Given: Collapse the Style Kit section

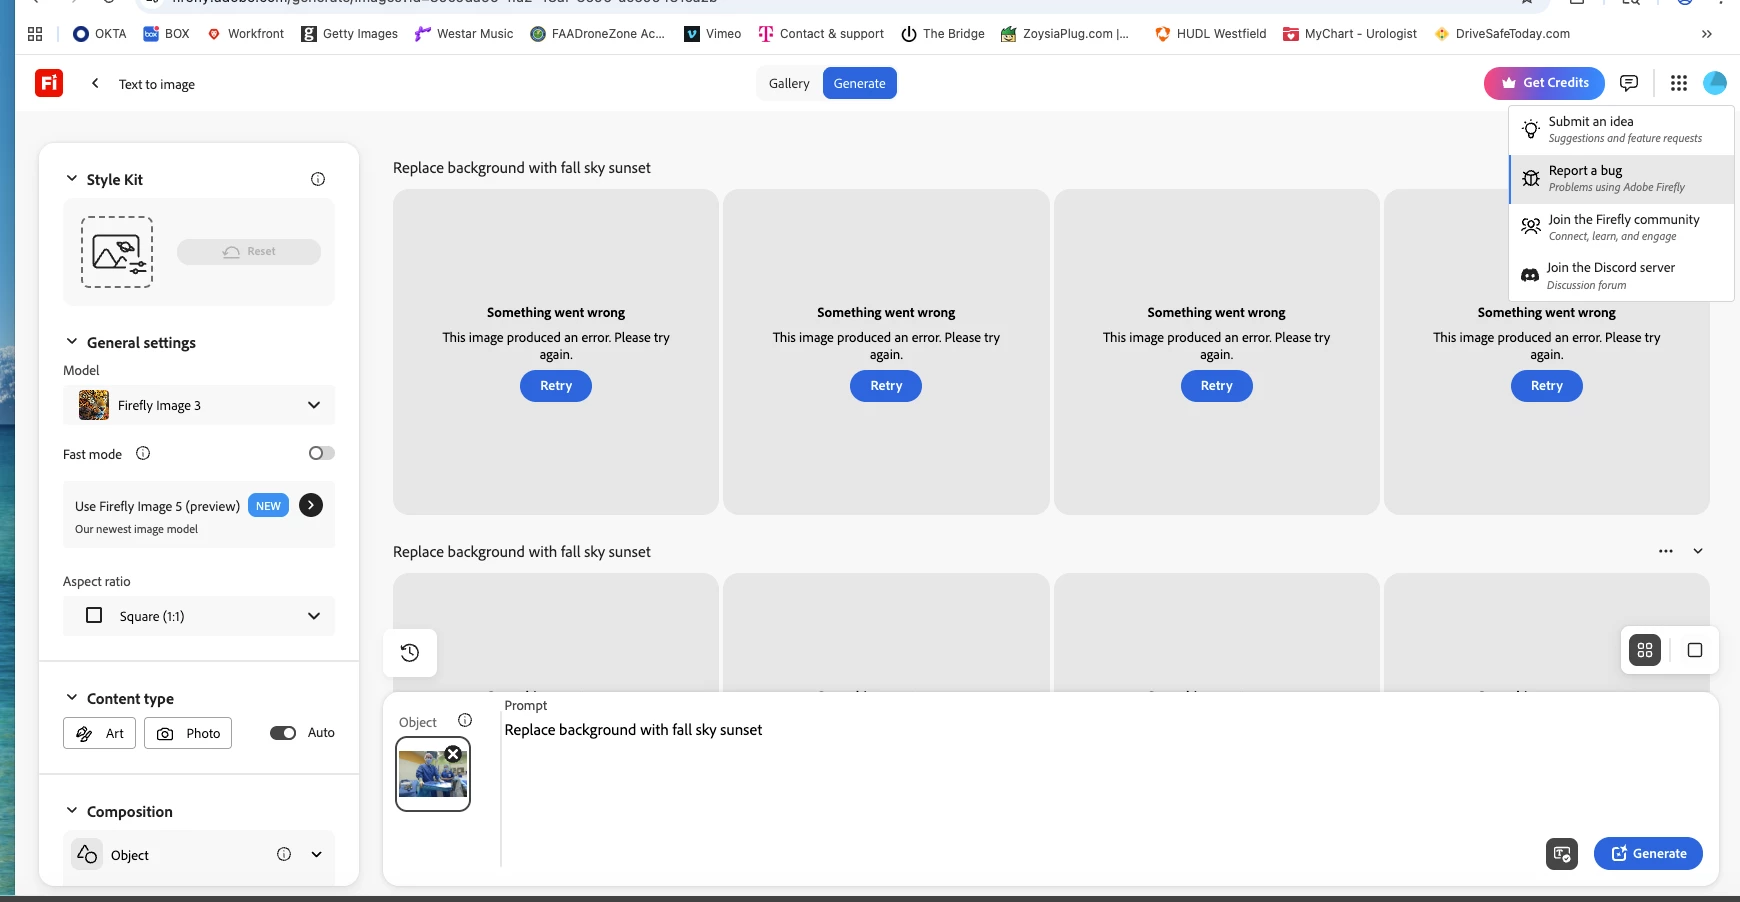Looking at the screenshot, I should point(71,179).
